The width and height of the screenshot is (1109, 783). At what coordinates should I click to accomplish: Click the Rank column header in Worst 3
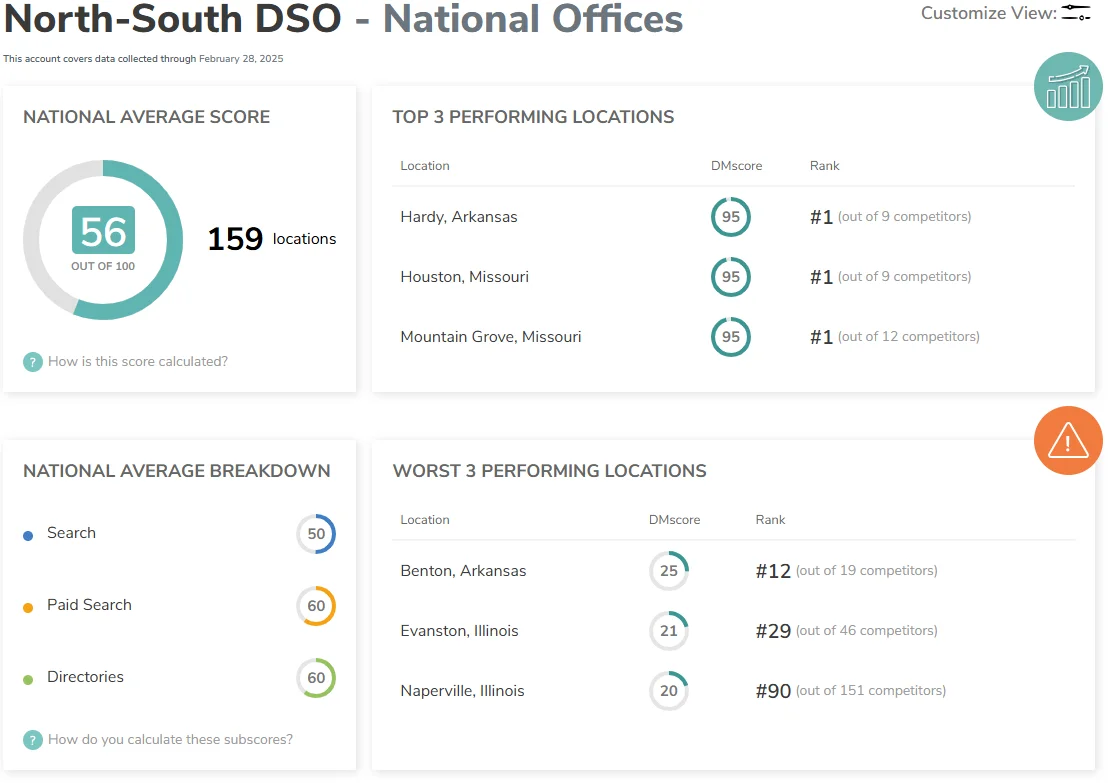[770, 520]
